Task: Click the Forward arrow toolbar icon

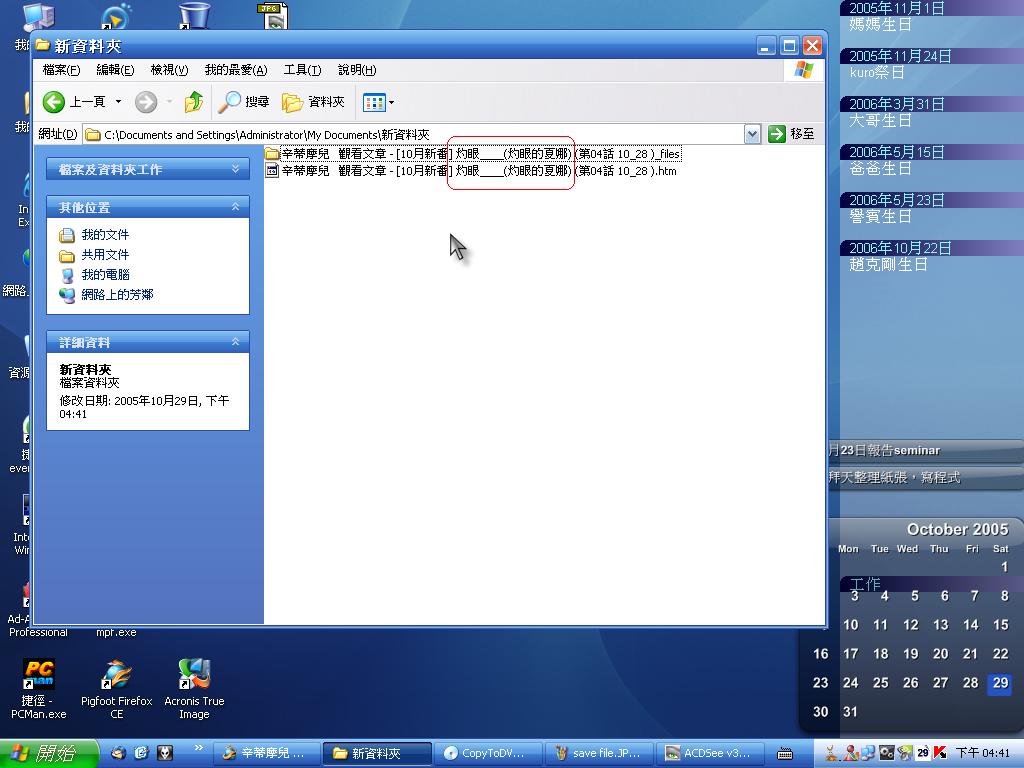Action: point(146,102)
